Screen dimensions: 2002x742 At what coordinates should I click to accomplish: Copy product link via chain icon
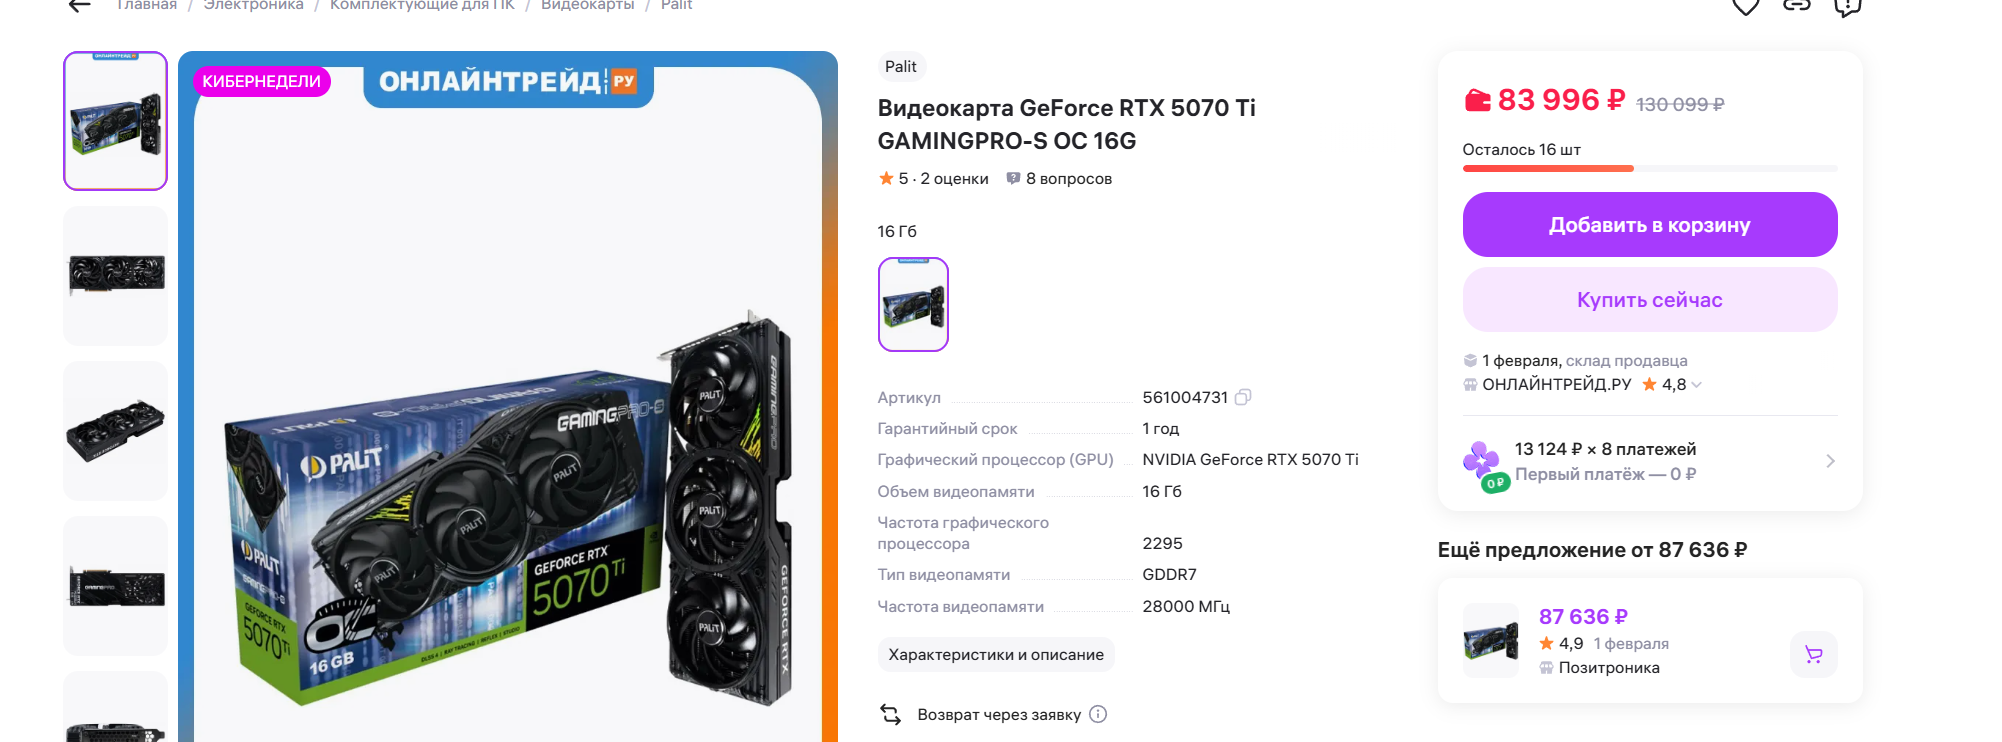[x=1797, y=5]
